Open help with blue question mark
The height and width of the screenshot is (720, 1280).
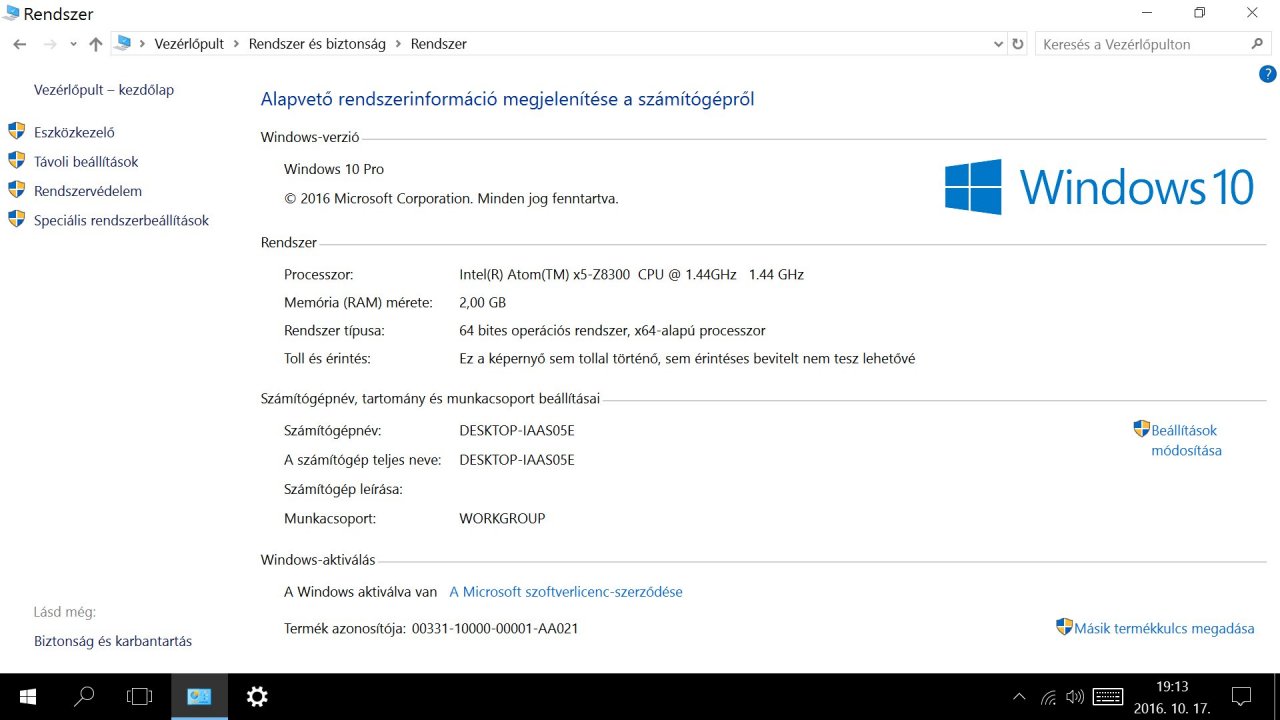coord(1267,74)
